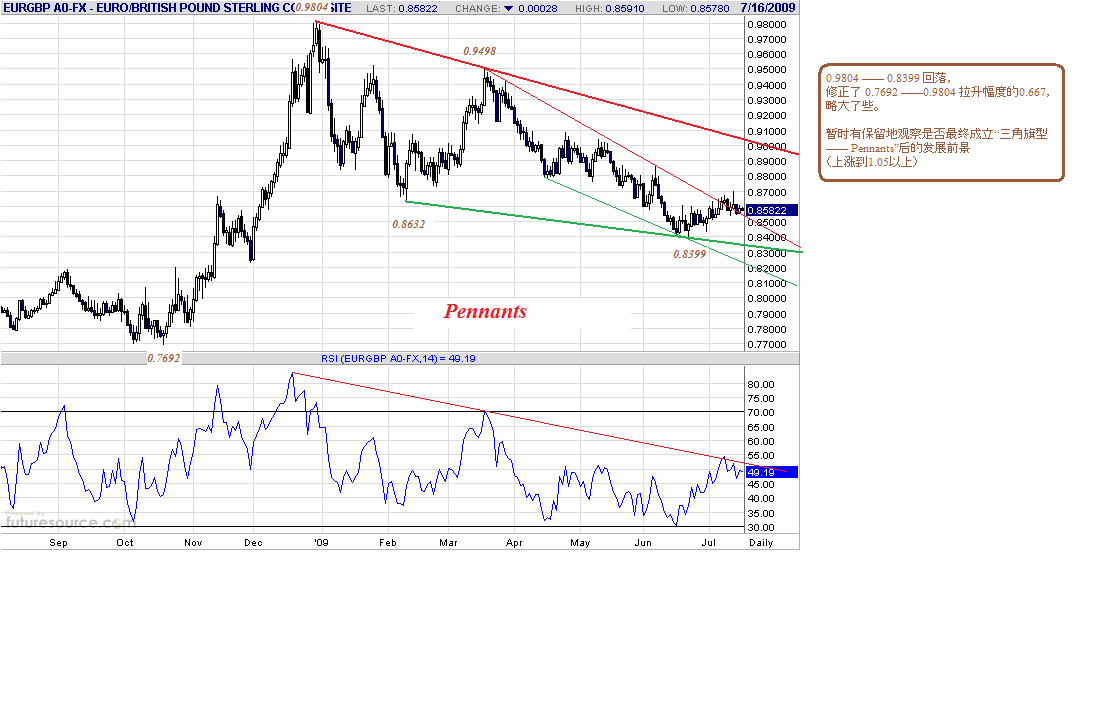Click the 70.00 RSI axis label
This screenshot has width=1100, height=705.
point(761,413)
